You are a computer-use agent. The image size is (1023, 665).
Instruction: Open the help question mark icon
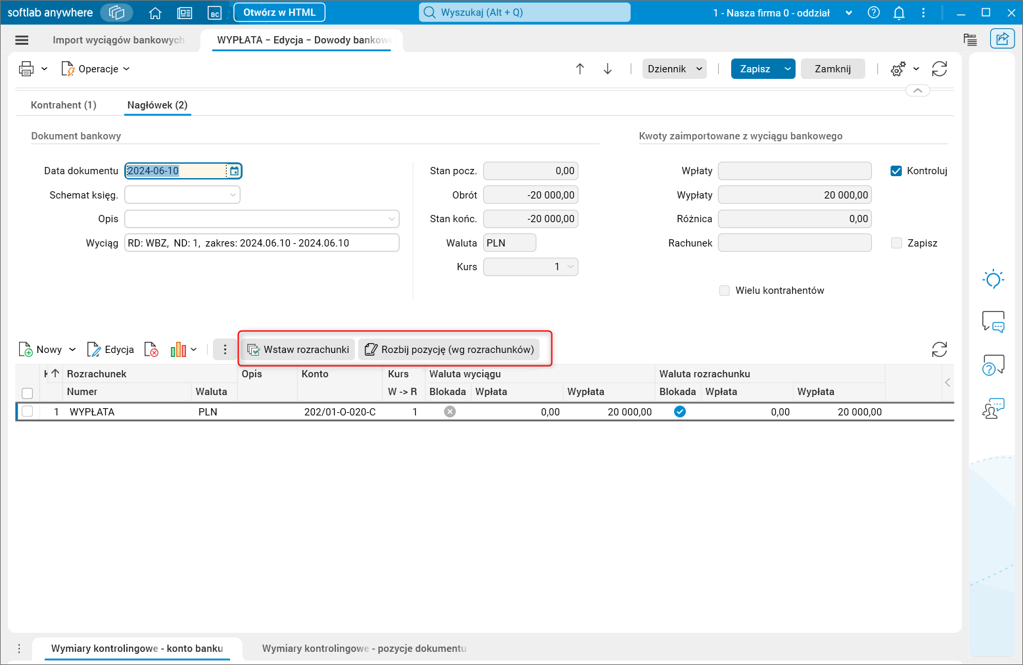pyautogui.click(x=874, y=12)
